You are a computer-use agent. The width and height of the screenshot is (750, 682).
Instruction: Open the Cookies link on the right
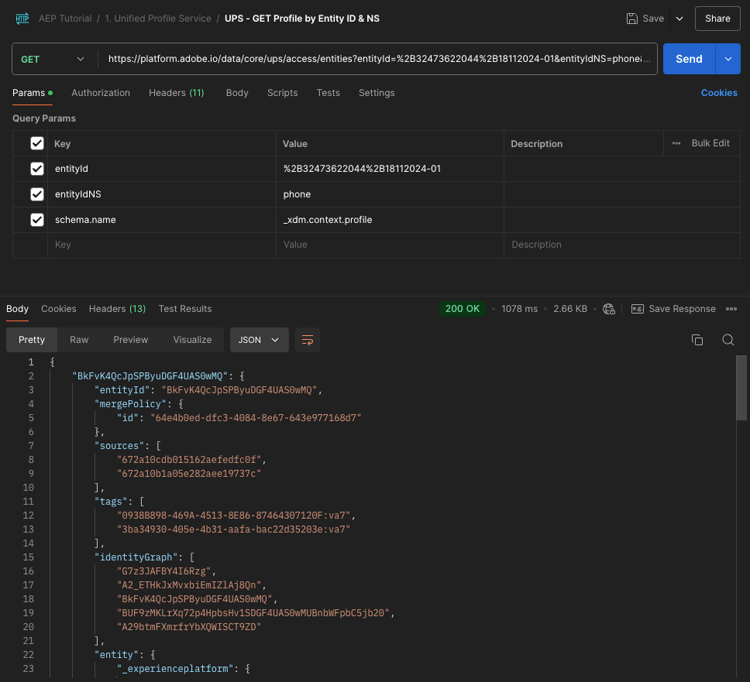(x=719, y=93)
